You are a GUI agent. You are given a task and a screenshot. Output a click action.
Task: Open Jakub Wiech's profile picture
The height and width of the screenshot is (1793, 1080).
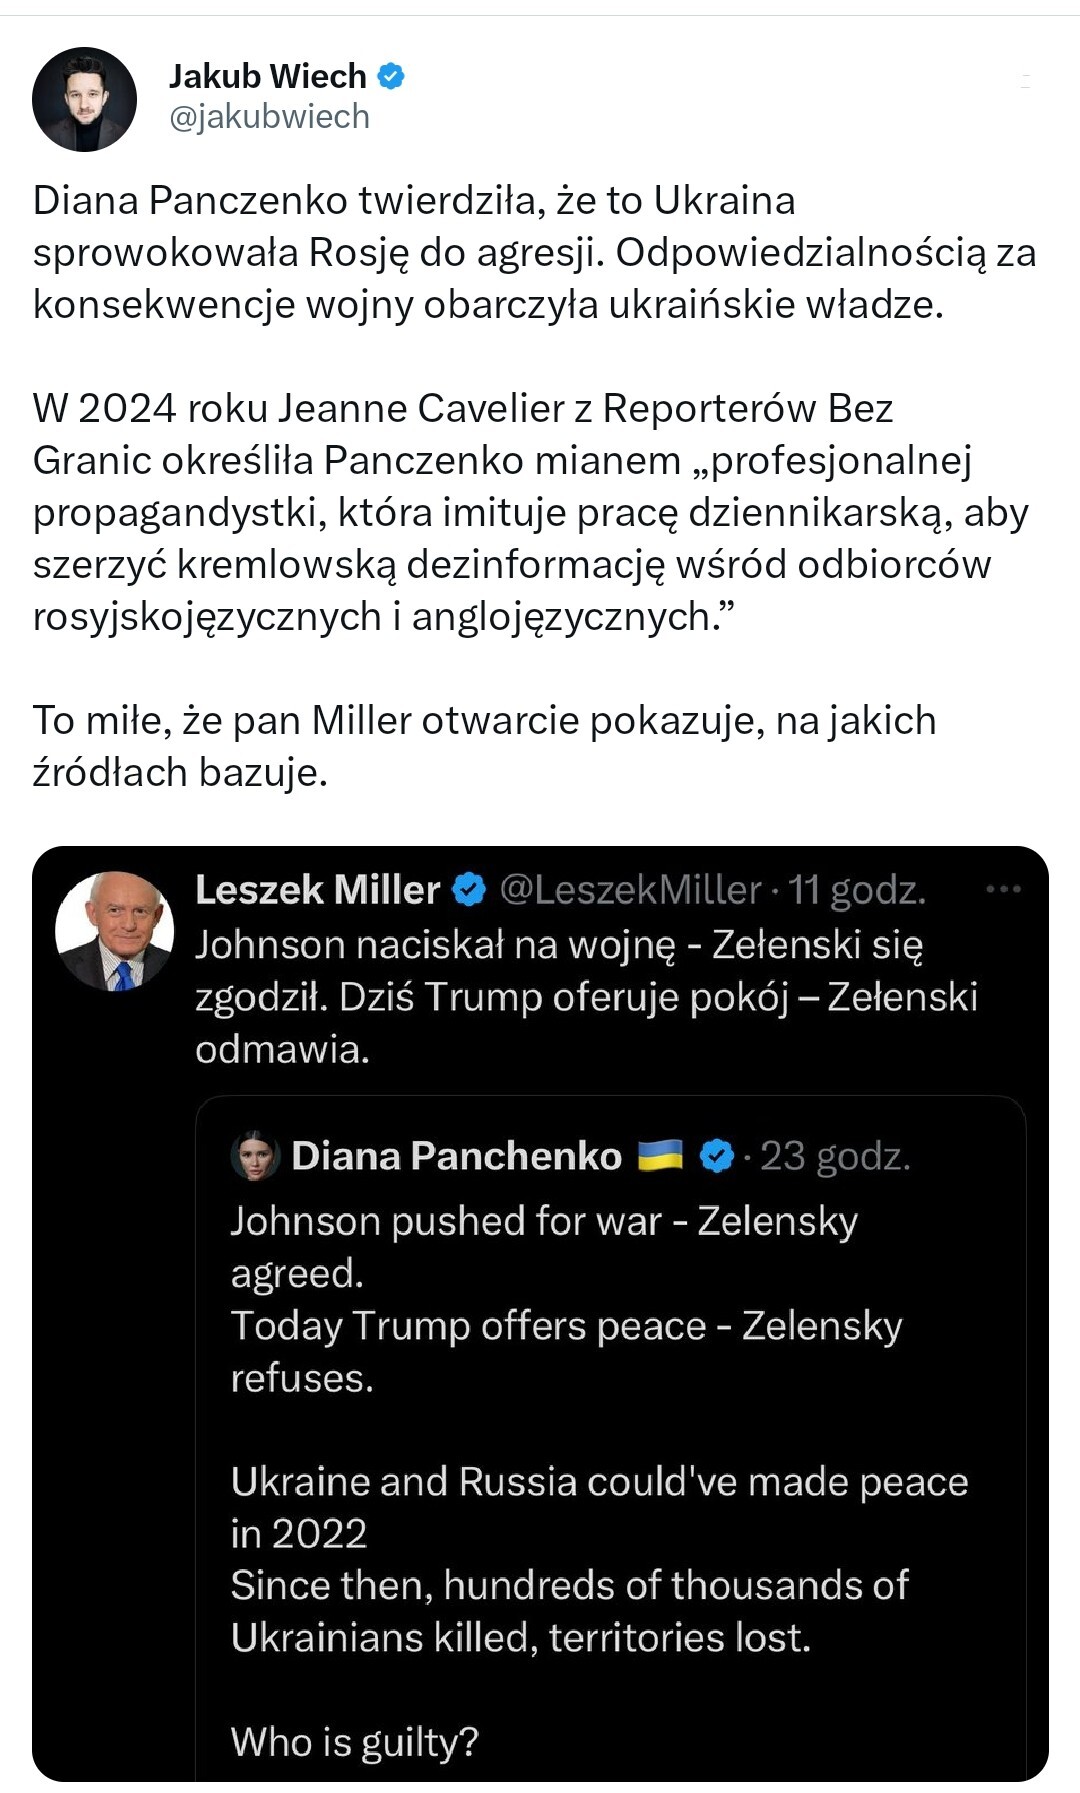pyautogui.click(x=84, y=99)
